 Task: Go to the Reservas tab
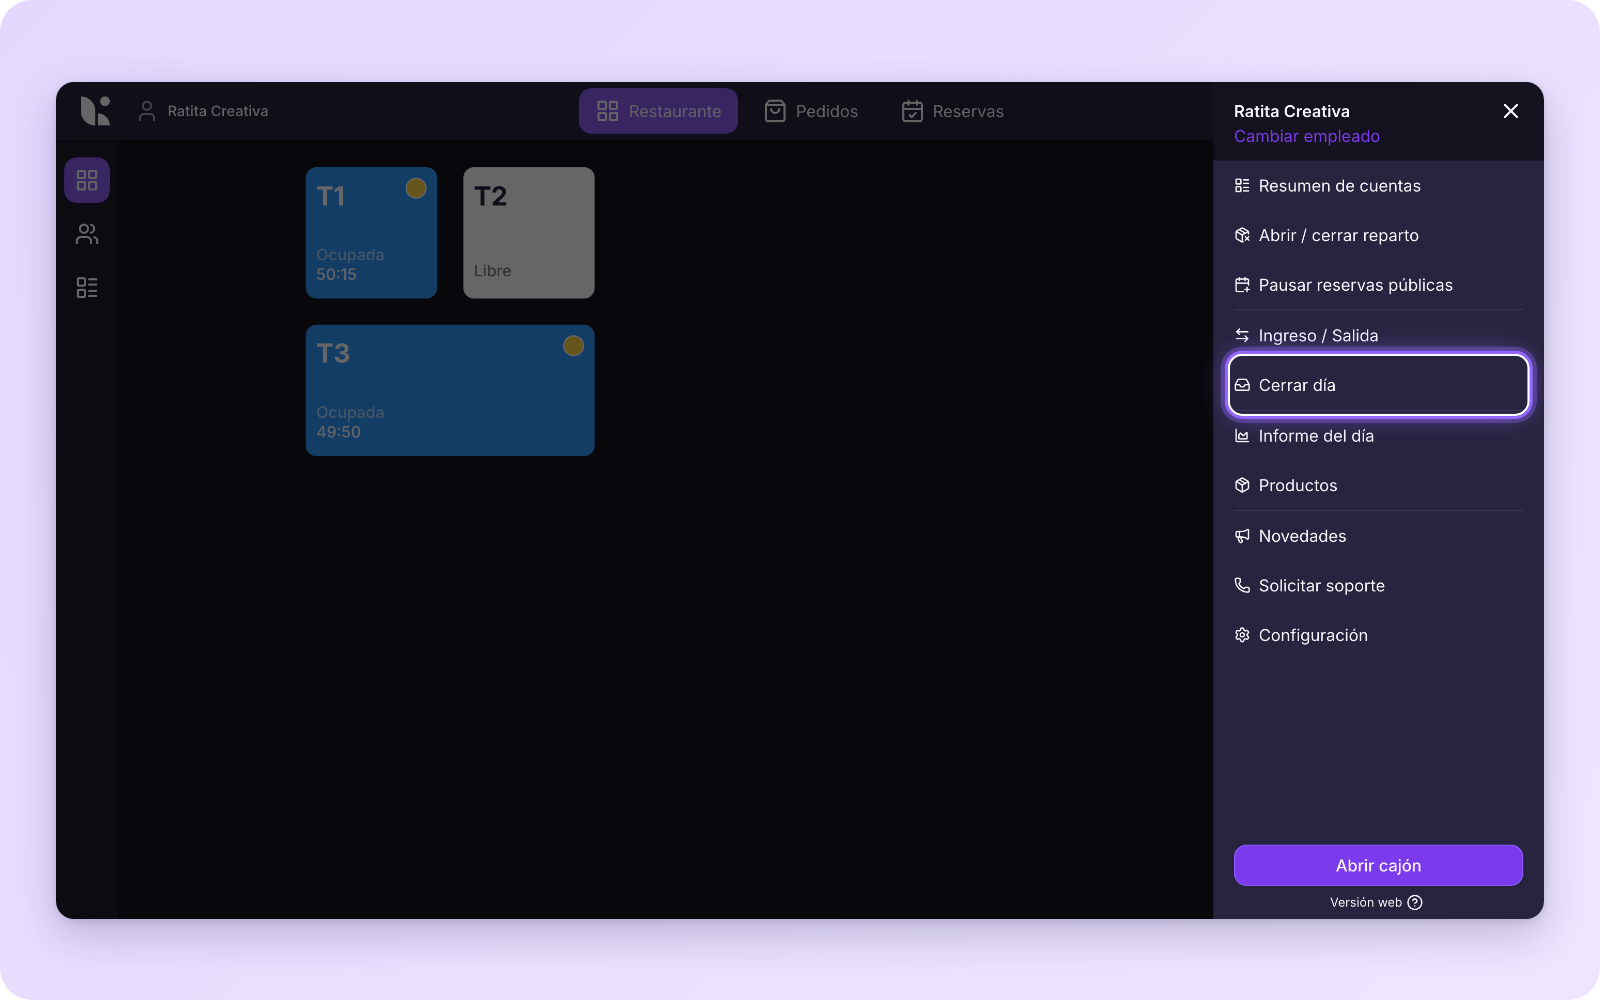click(952, 111)
